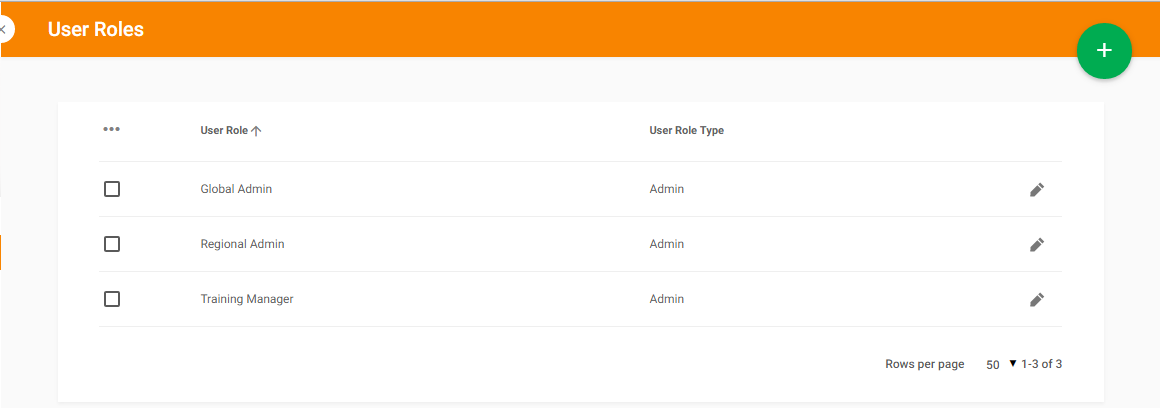
Task: Click the green add role plus button
Action: (1104, 50)
